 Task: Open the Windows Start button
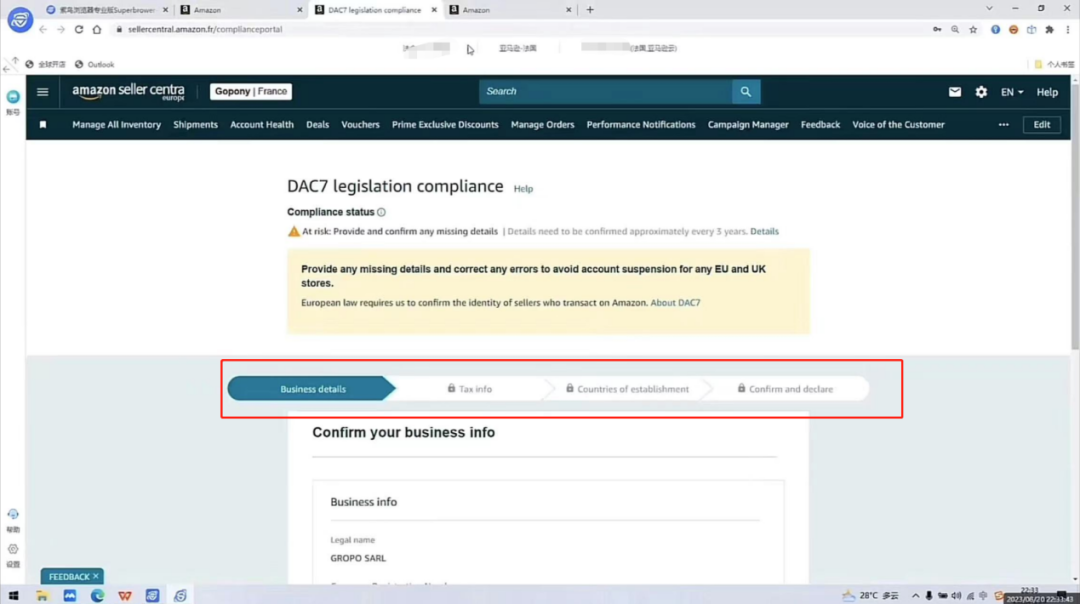point(14,595)
